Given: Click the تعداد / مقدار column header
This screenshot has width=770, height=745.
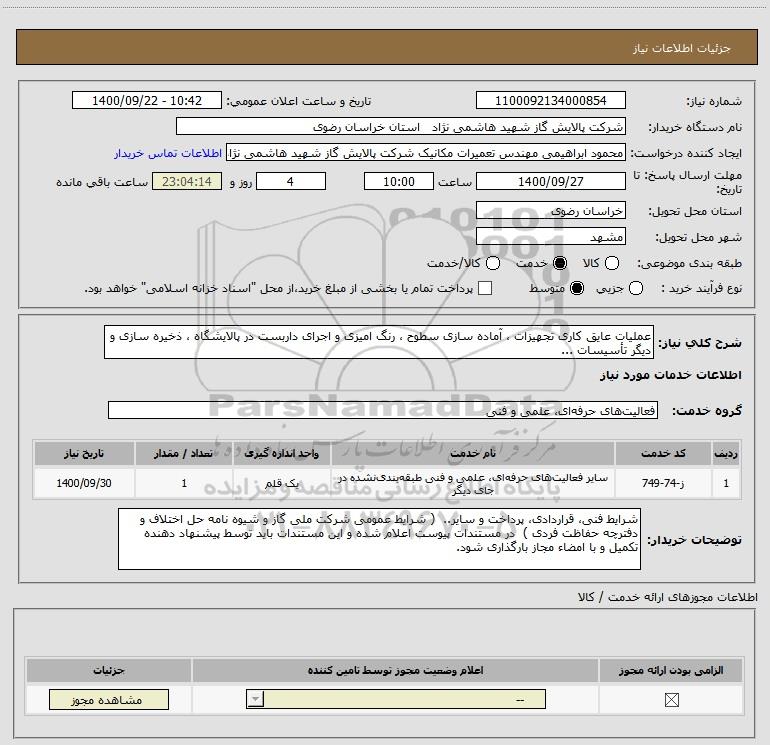Looking at the screenshot, I should point(184,453).
